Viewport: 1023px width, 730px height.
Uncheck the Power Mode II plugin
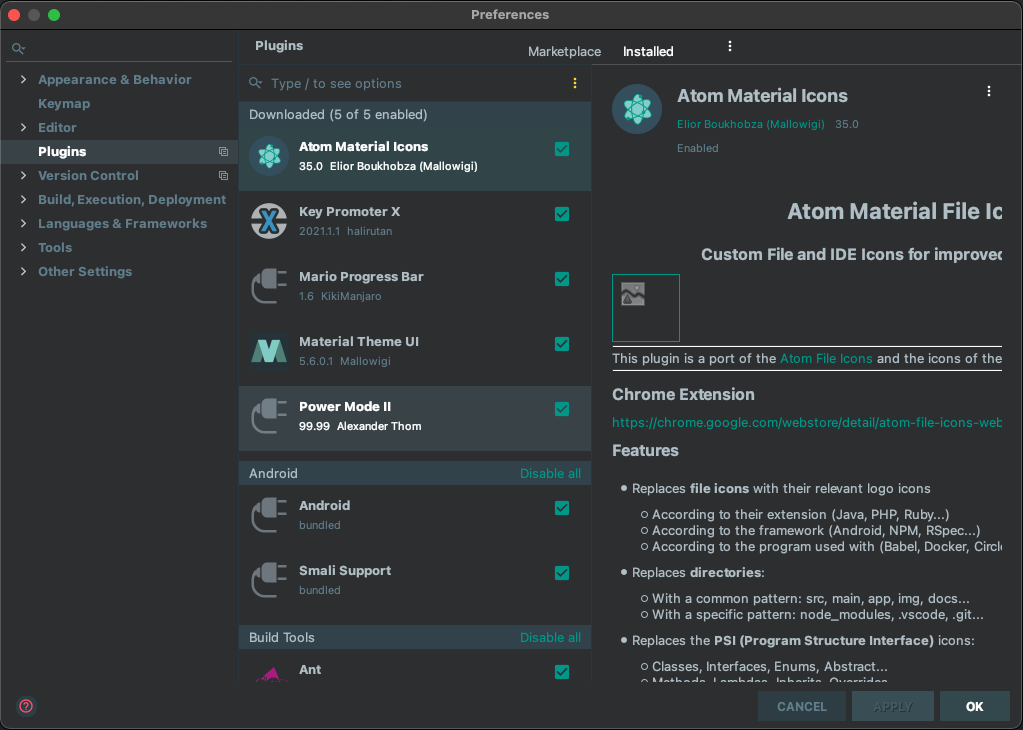coord(562,409)
